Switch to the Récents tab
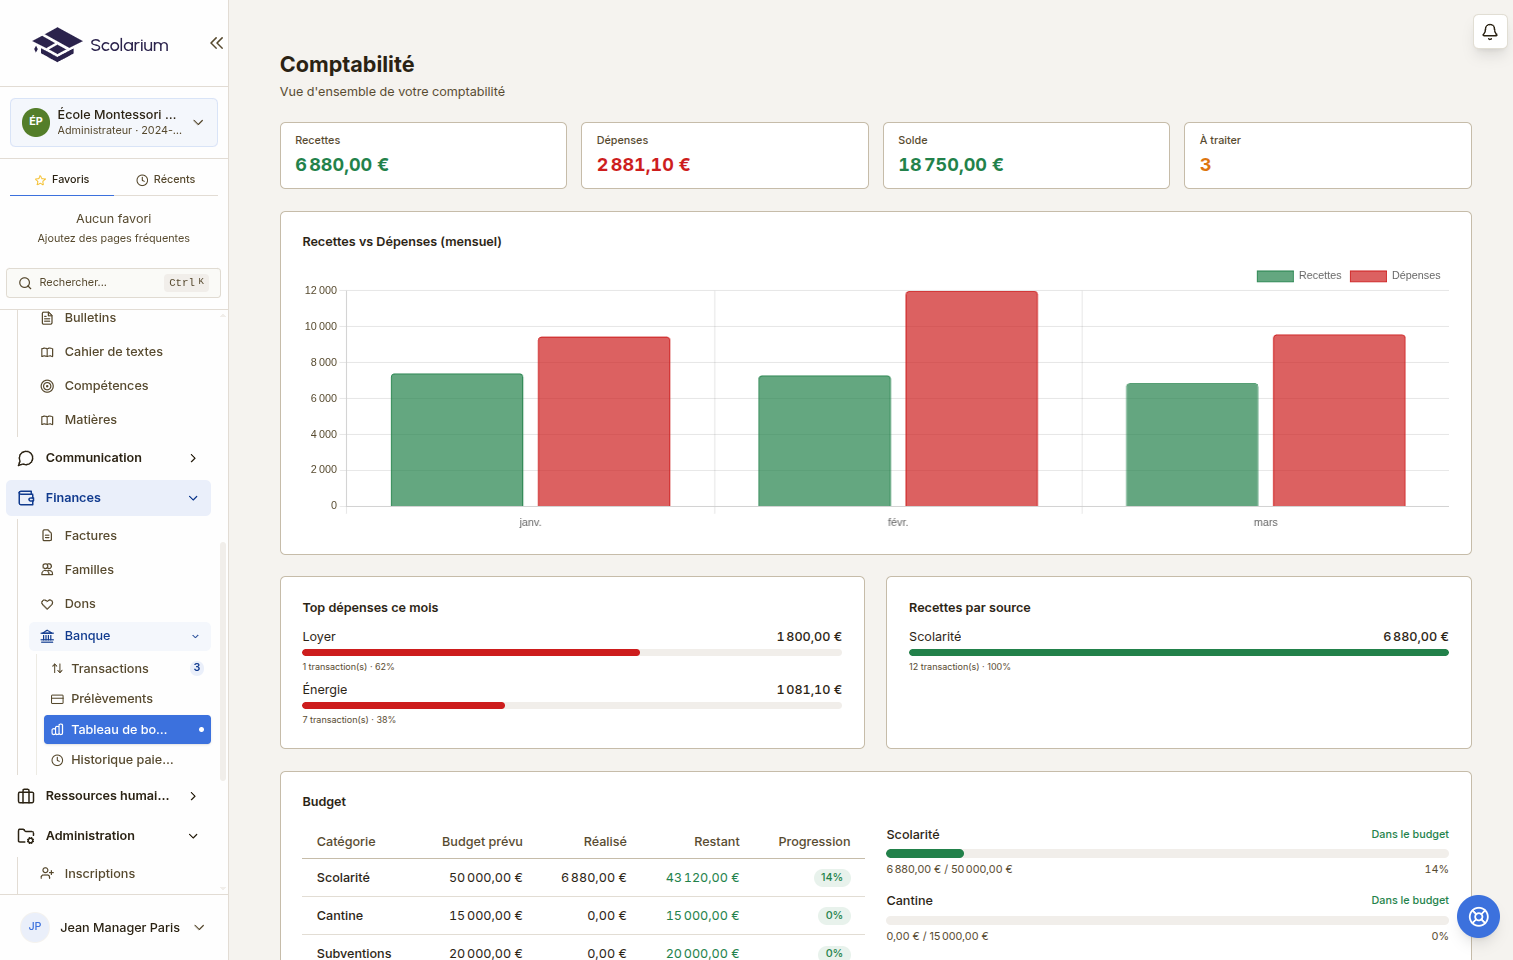 coord(166,180)
